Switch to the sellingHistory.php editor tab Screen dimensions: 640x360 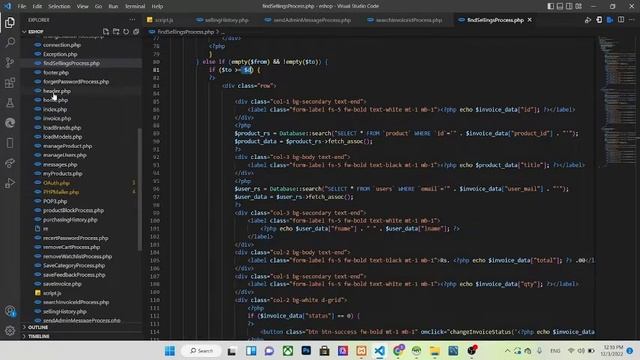[227, 20]
